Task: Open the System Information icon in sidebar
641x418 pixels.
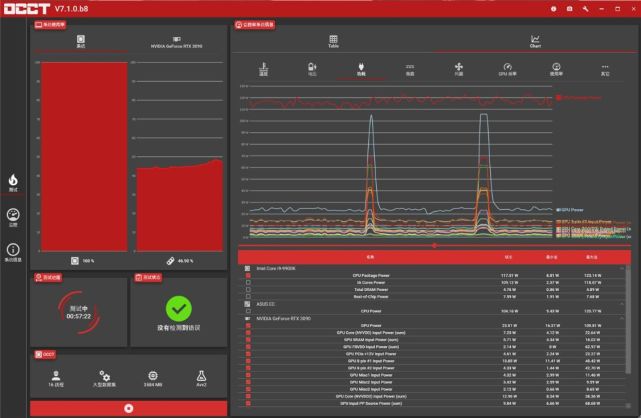Action: click(x=13, y=250)
